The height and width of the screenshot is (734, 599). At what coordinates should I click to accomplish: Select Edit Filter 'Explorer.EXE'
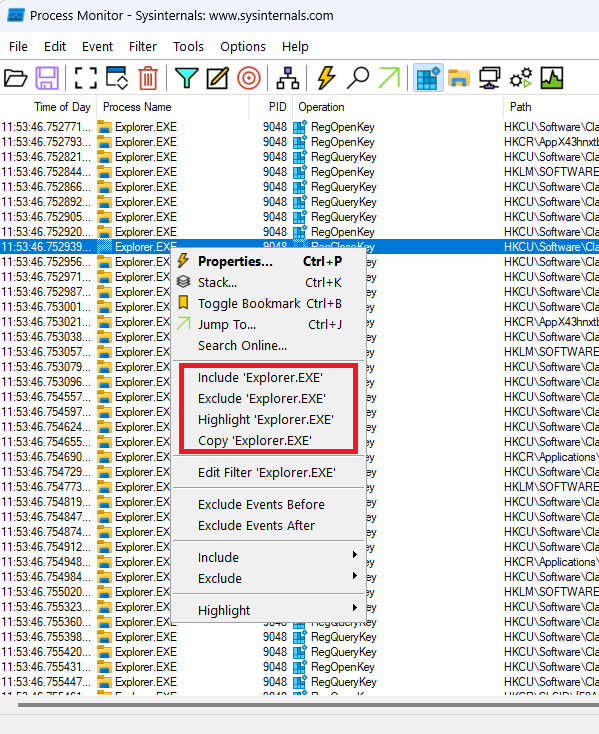(269, 473)
